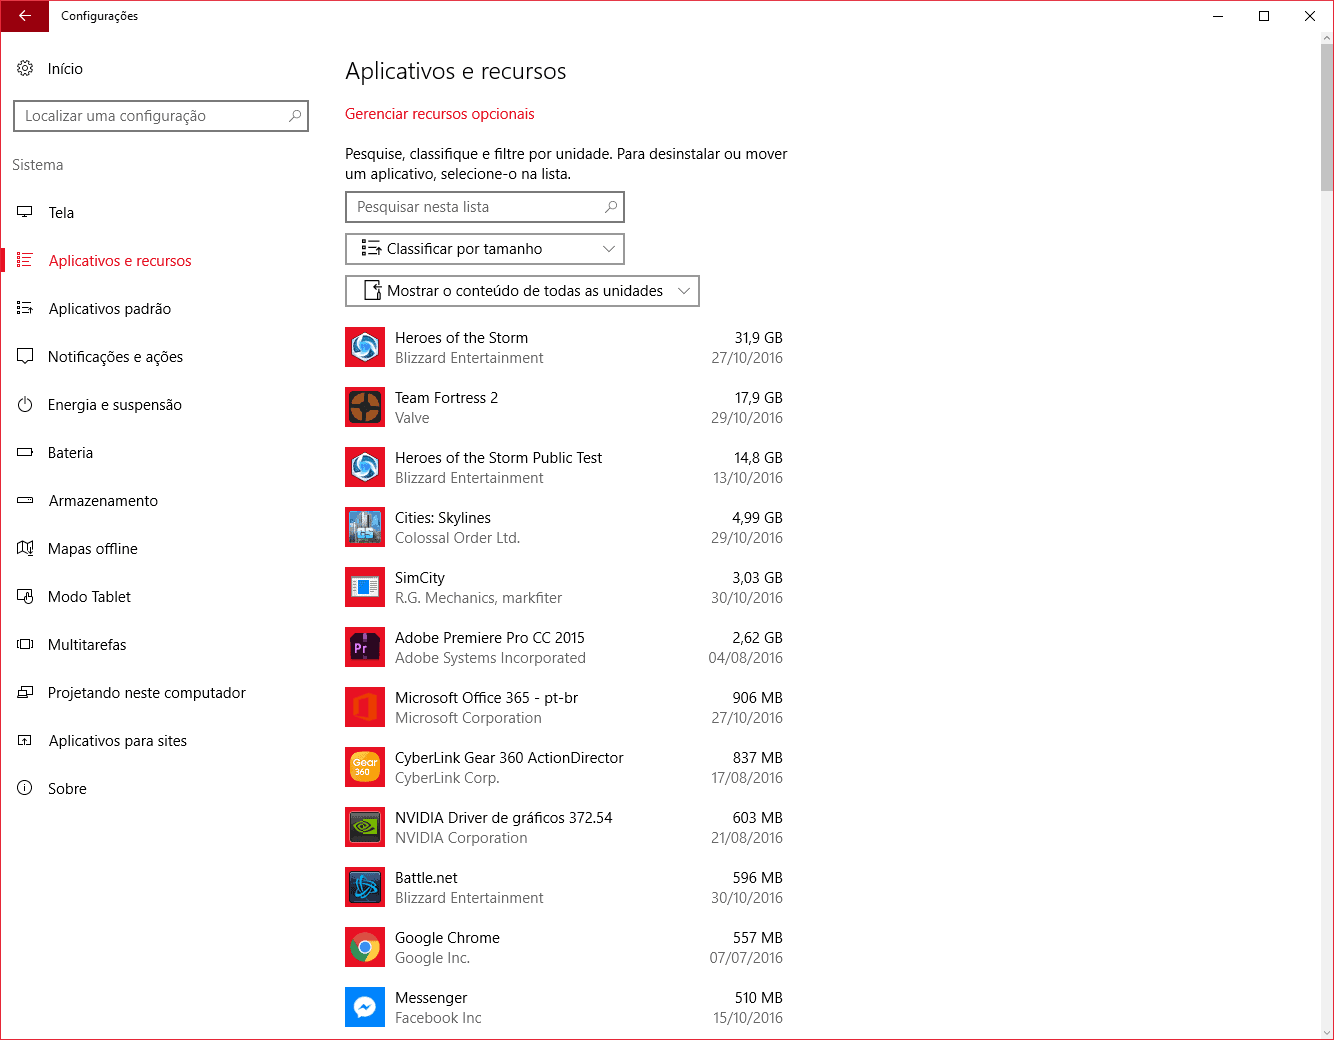Select CyberLink Gear 360 ActionDirector name
1334x1040 pixels.
tap(509, 758)
